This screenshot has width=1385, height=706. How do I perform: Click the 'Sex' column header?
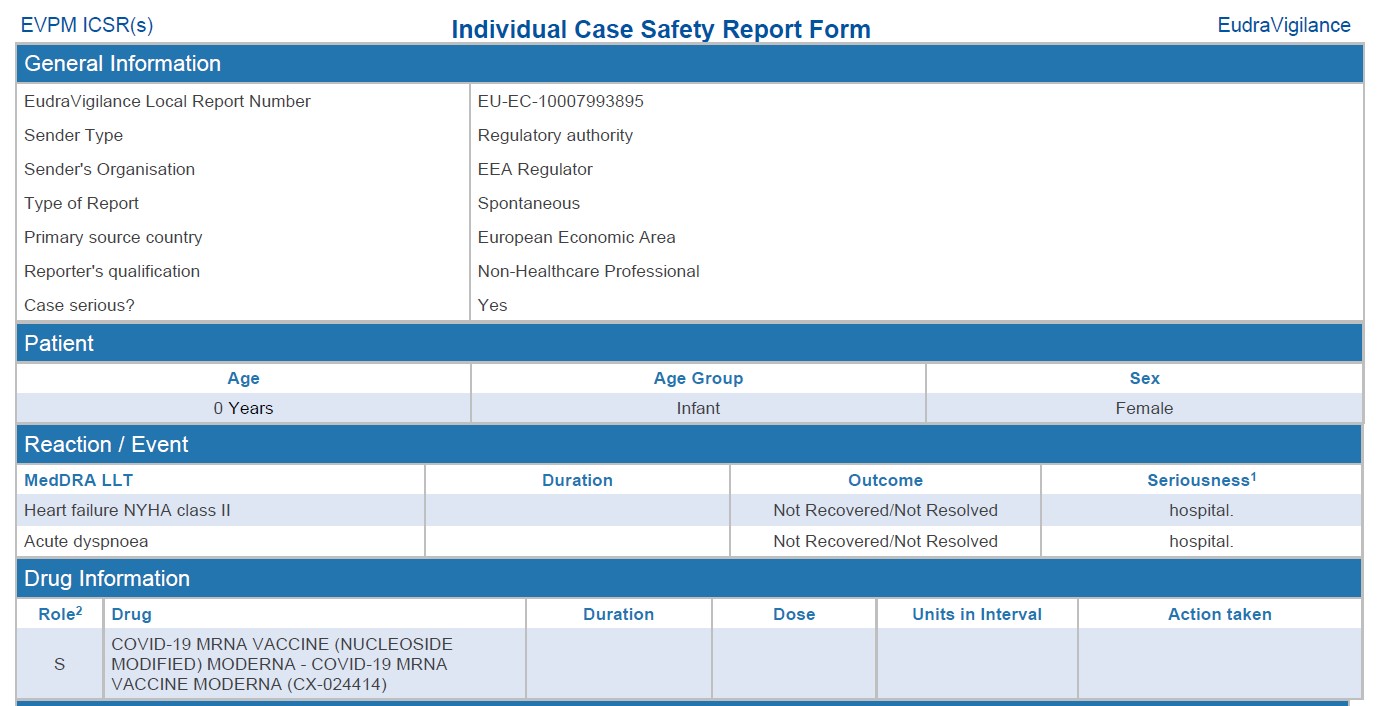(x=1145, y=379)
